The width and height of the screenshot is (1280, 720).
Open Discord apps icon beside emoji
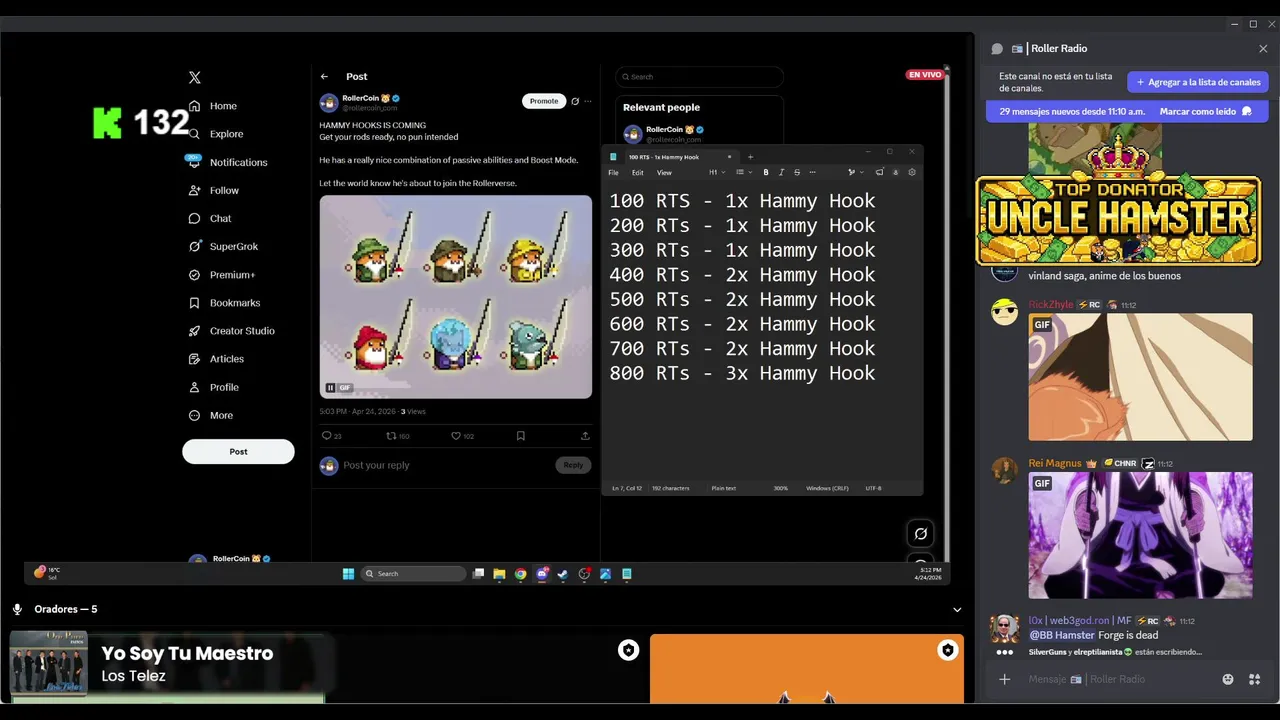(x=1255, y=679)
